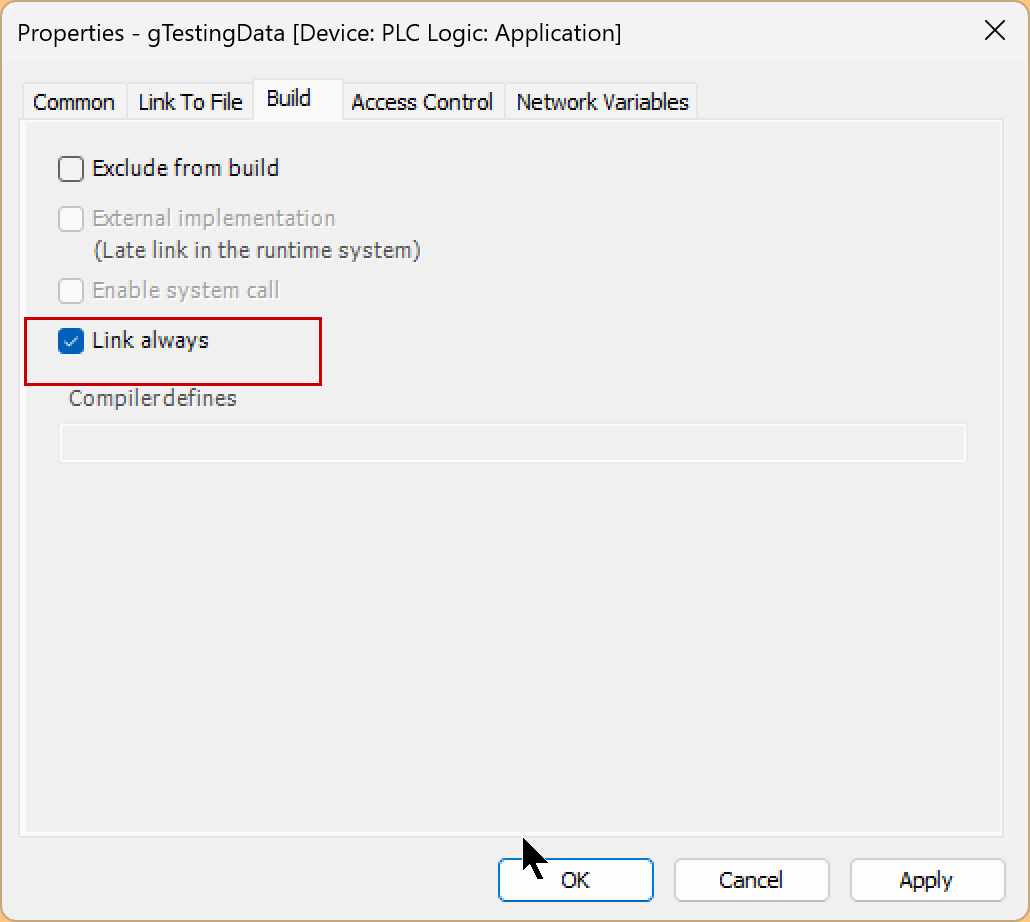Click into the Compiler defines text field
Viewport: 1030px width, 922px height.
512,443
